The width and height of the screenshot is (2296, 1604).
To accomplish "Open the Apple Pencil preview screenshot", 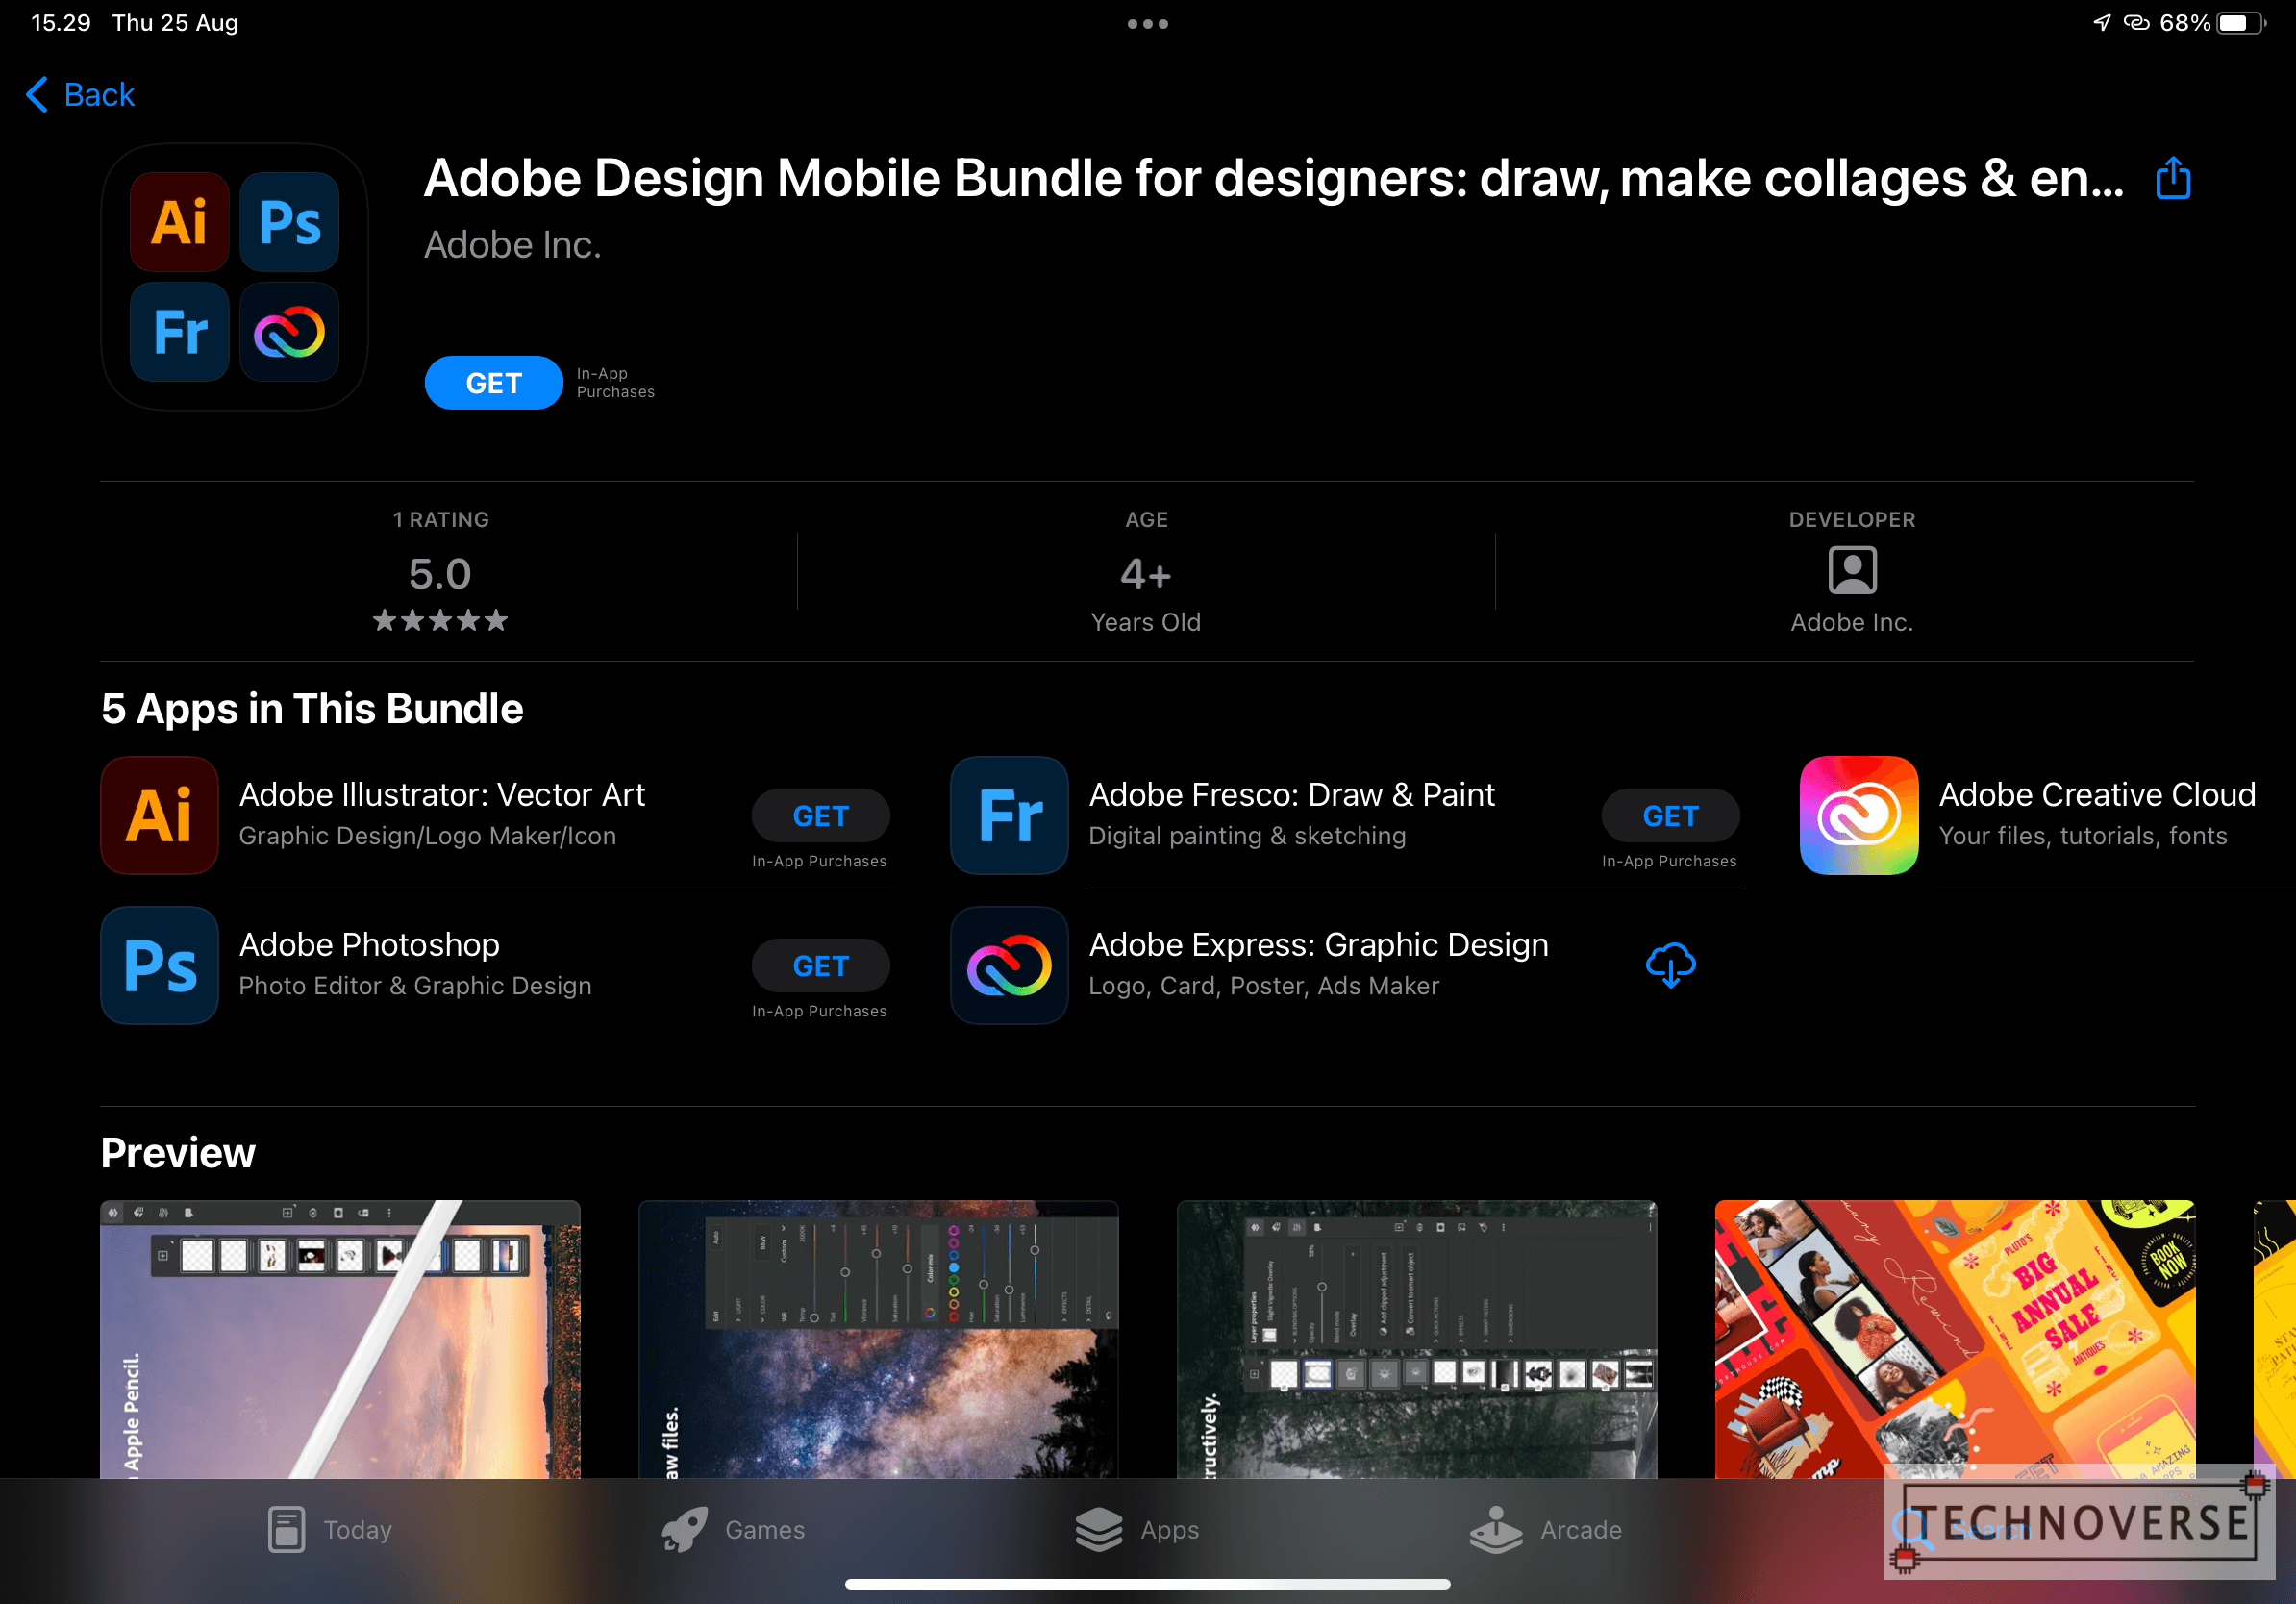I will pos(340,1339).
